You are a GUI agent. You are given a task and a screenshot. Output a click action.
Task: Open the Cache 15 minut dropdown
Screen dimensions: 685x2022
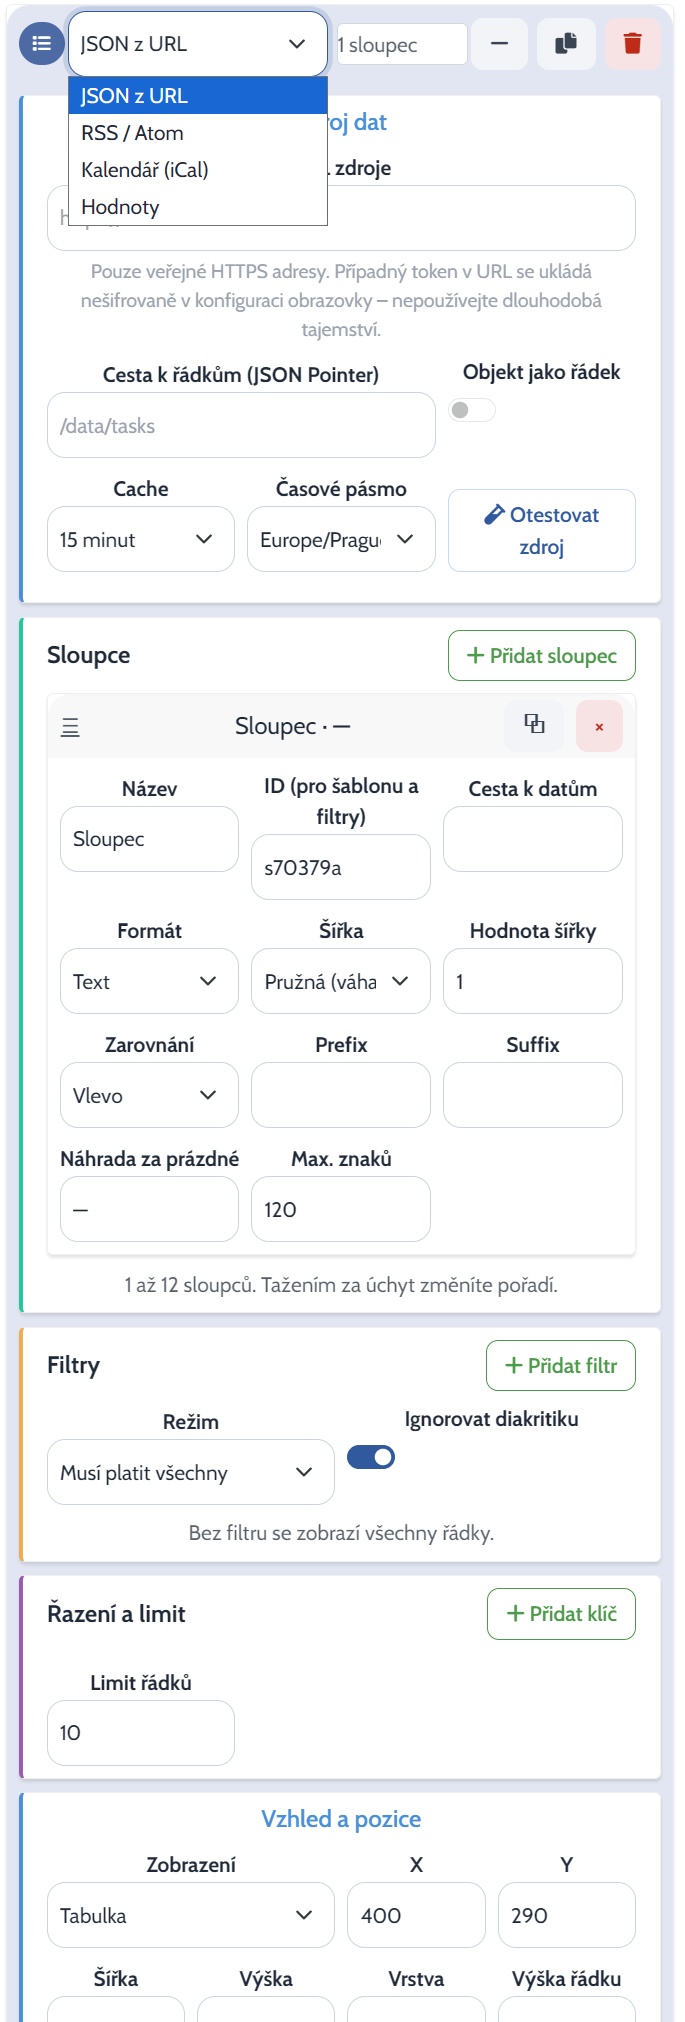point(141,539)
